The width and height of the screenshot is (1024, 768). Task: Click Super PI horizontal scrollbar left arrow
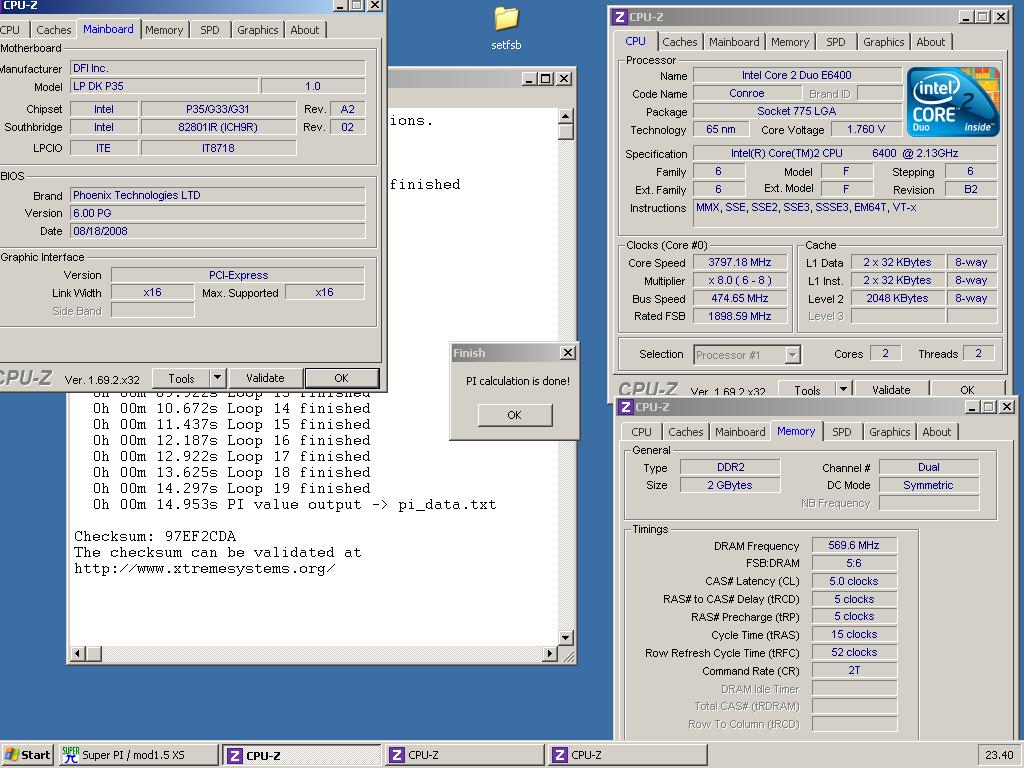(x=78, y=653)
